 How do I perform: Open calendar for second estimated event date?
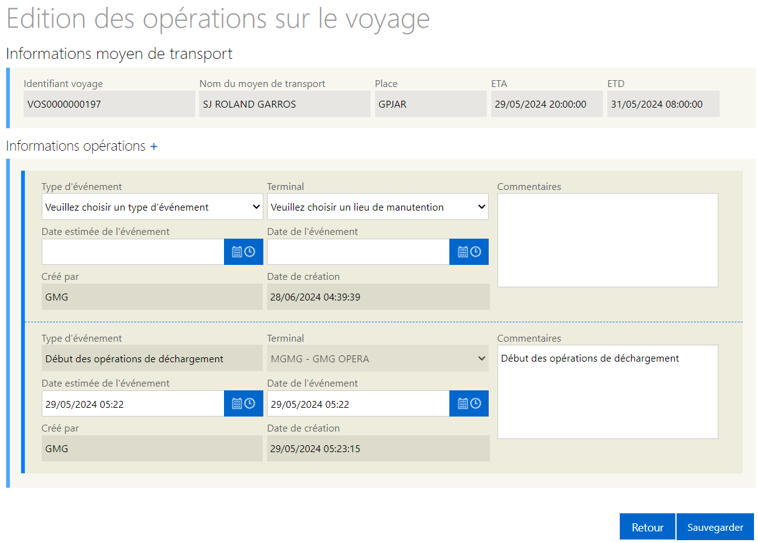[x=243, y=404]
